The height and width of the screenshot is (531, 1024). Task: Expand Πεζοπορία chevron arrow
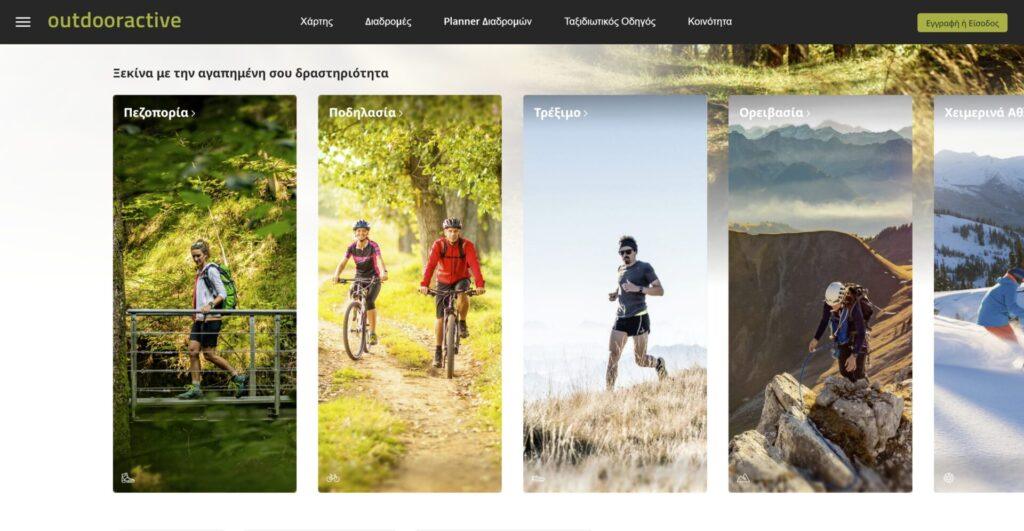193,114
